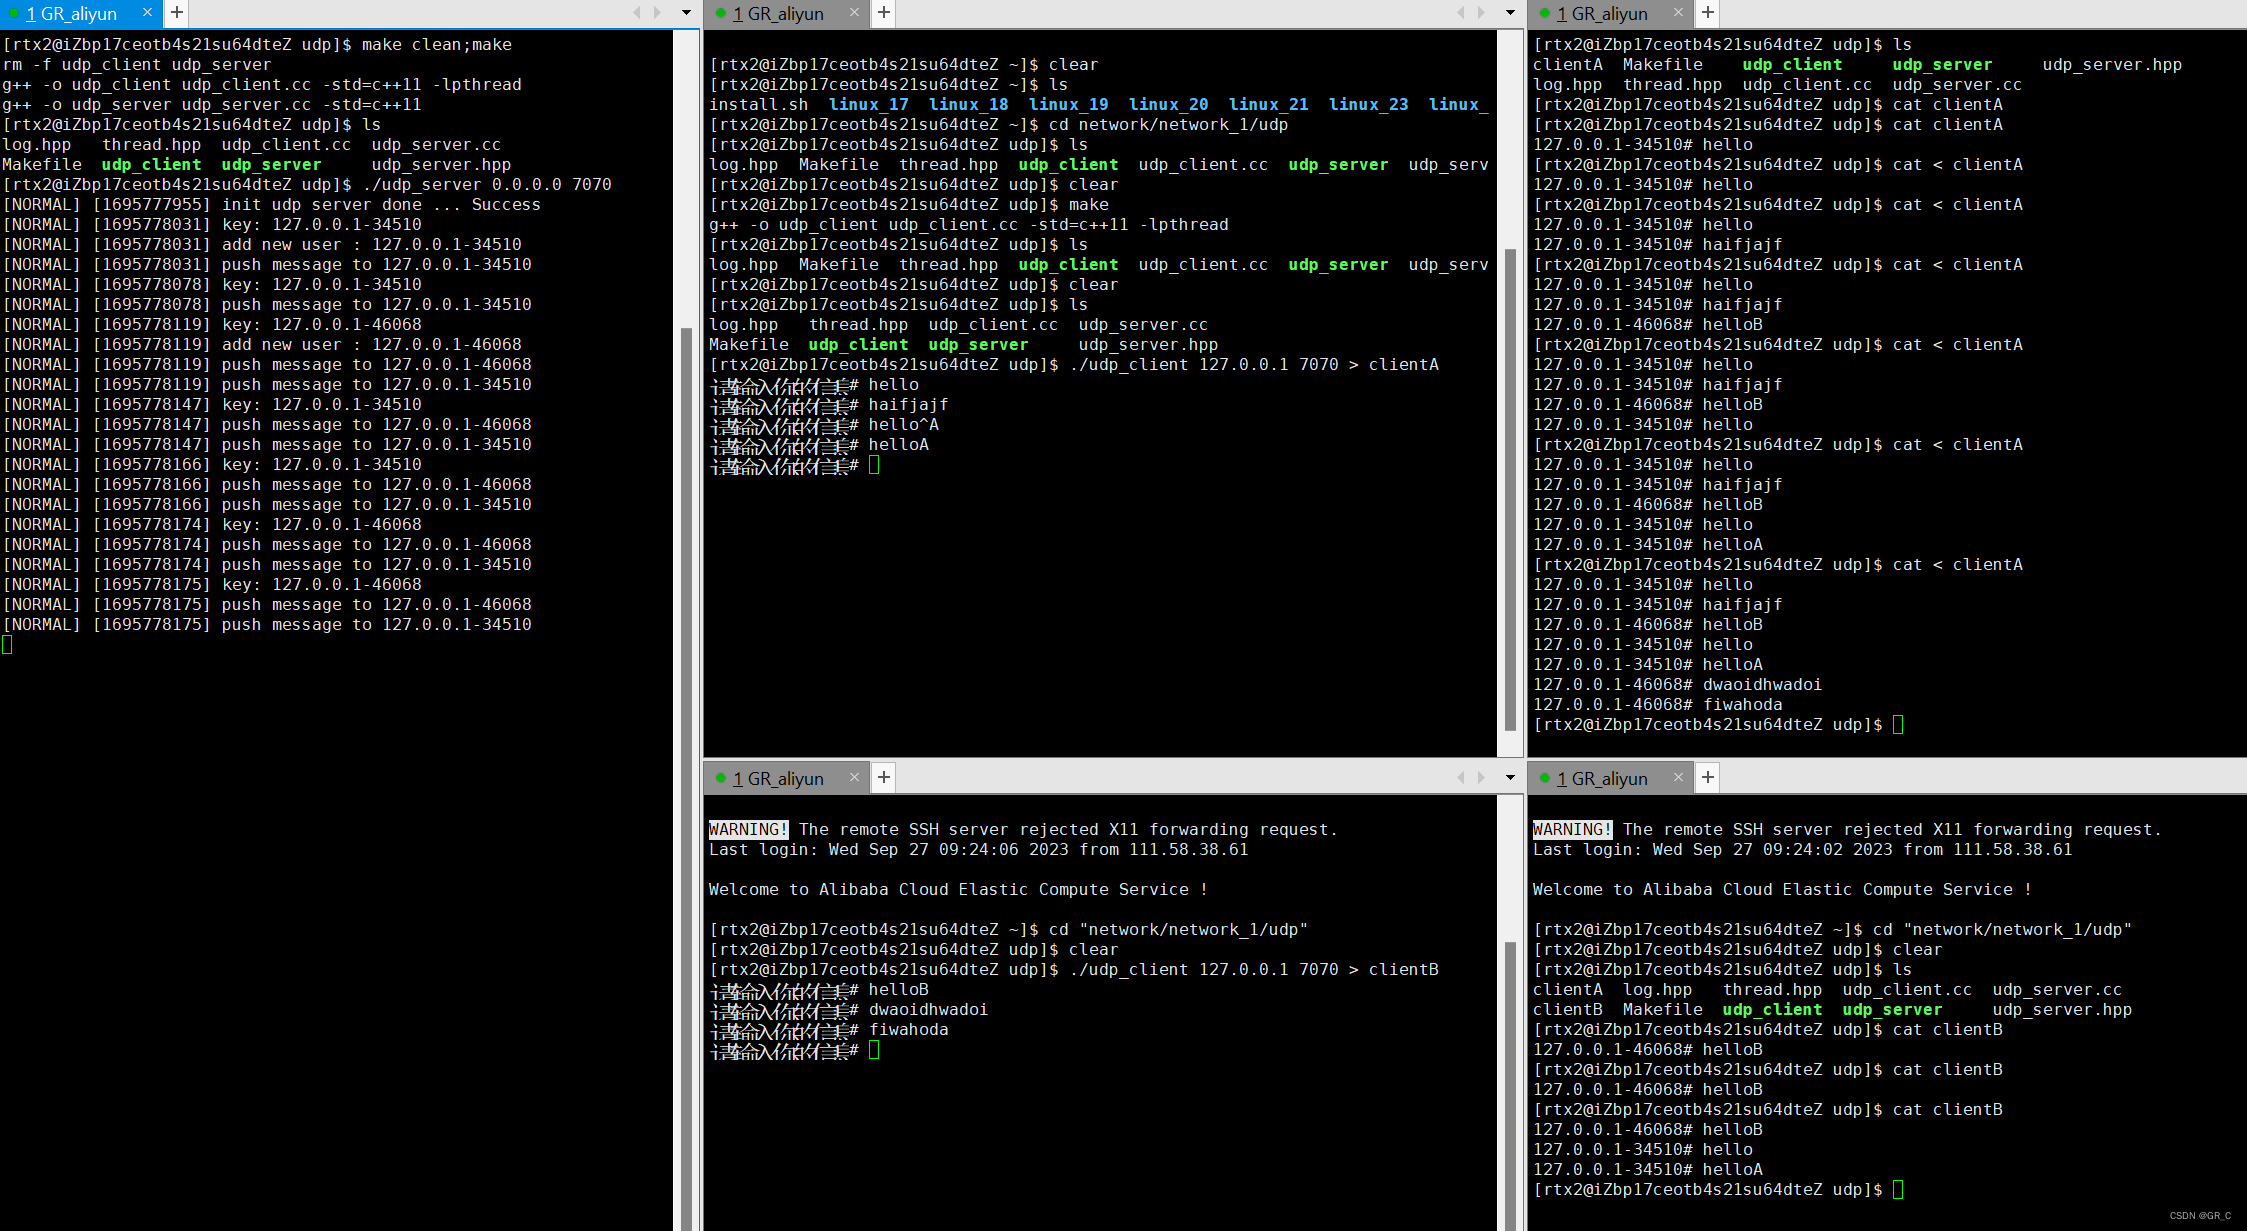Click the 'clientB' file name in the ls listing
Screen dimensions: 2247x1231
(x=1568, y=1009)
